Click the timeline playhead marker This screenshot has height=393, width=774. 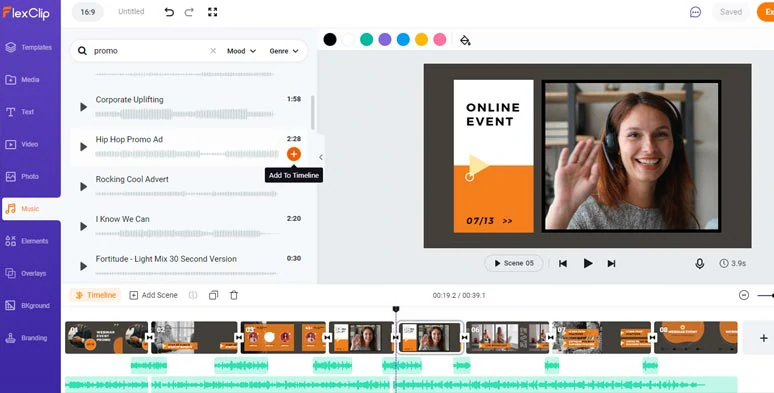[x=395, y=309]
